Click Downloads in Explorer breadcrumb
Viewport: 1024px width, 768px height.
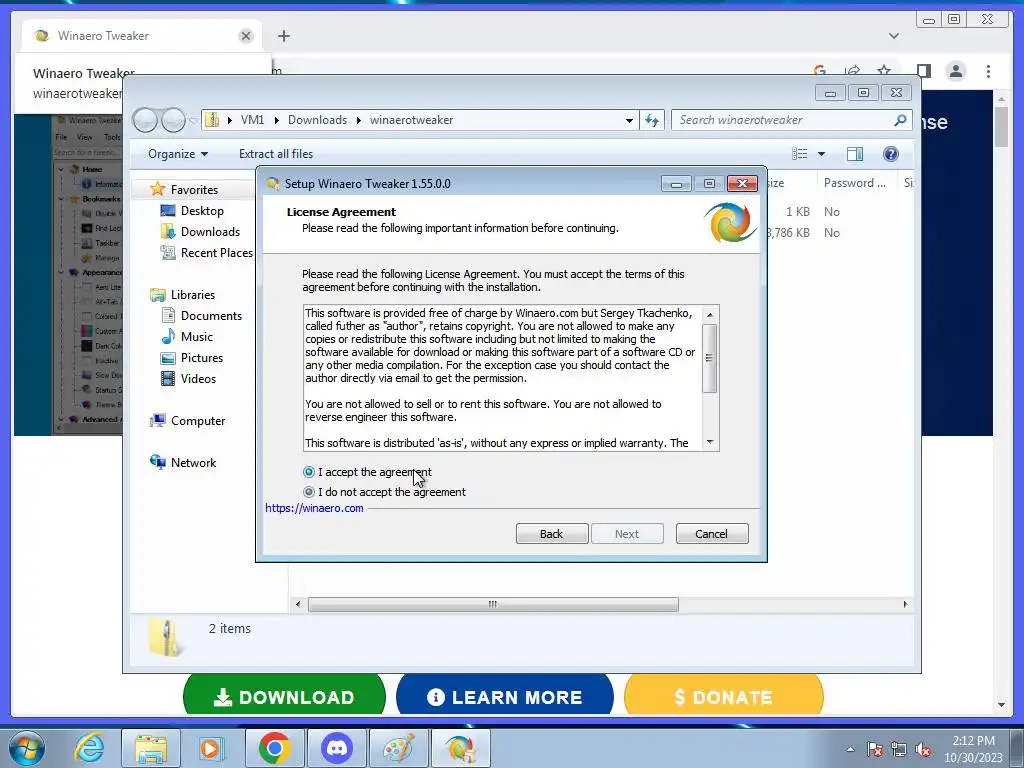pyautogui.click(x=317, y=120)
